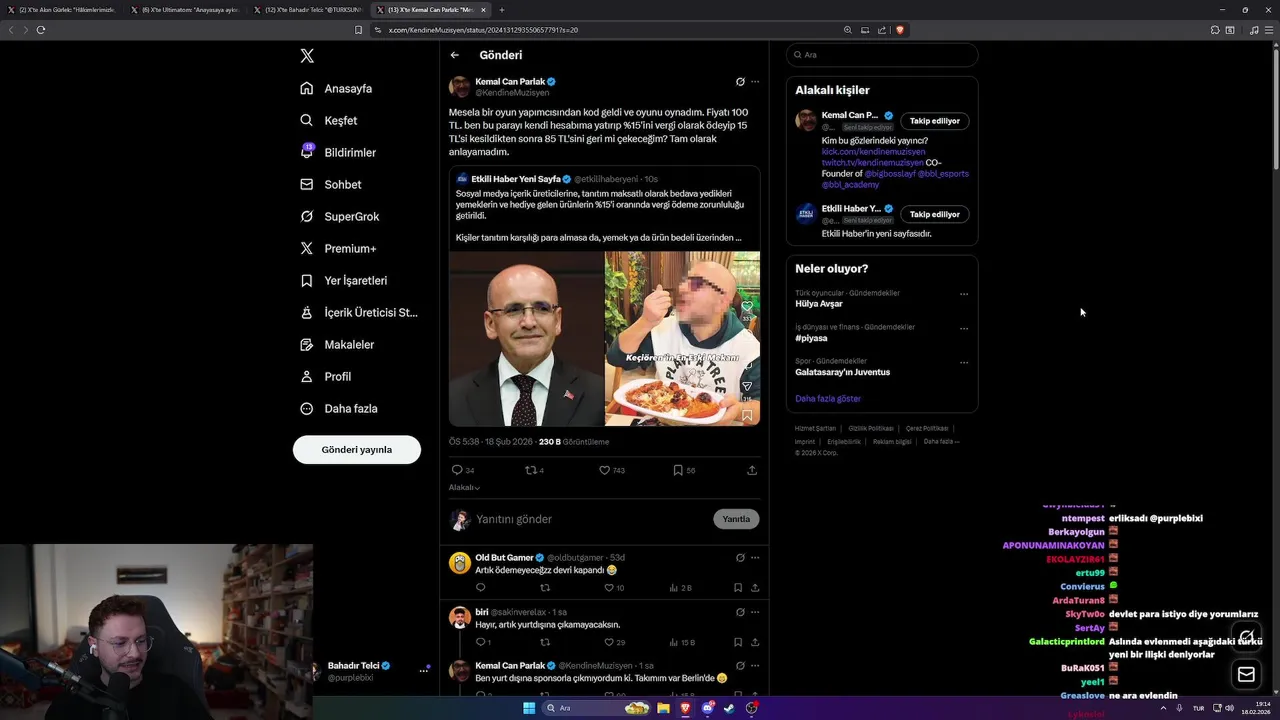Screen dimensions: 1280x720
Task: Toggle Takip ediliyor for Etkili Haber
Action: (934, 214)
